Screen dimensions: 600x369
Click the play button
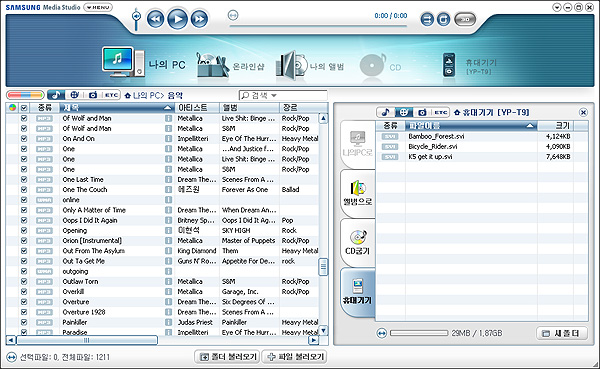[x=177, y=18]
